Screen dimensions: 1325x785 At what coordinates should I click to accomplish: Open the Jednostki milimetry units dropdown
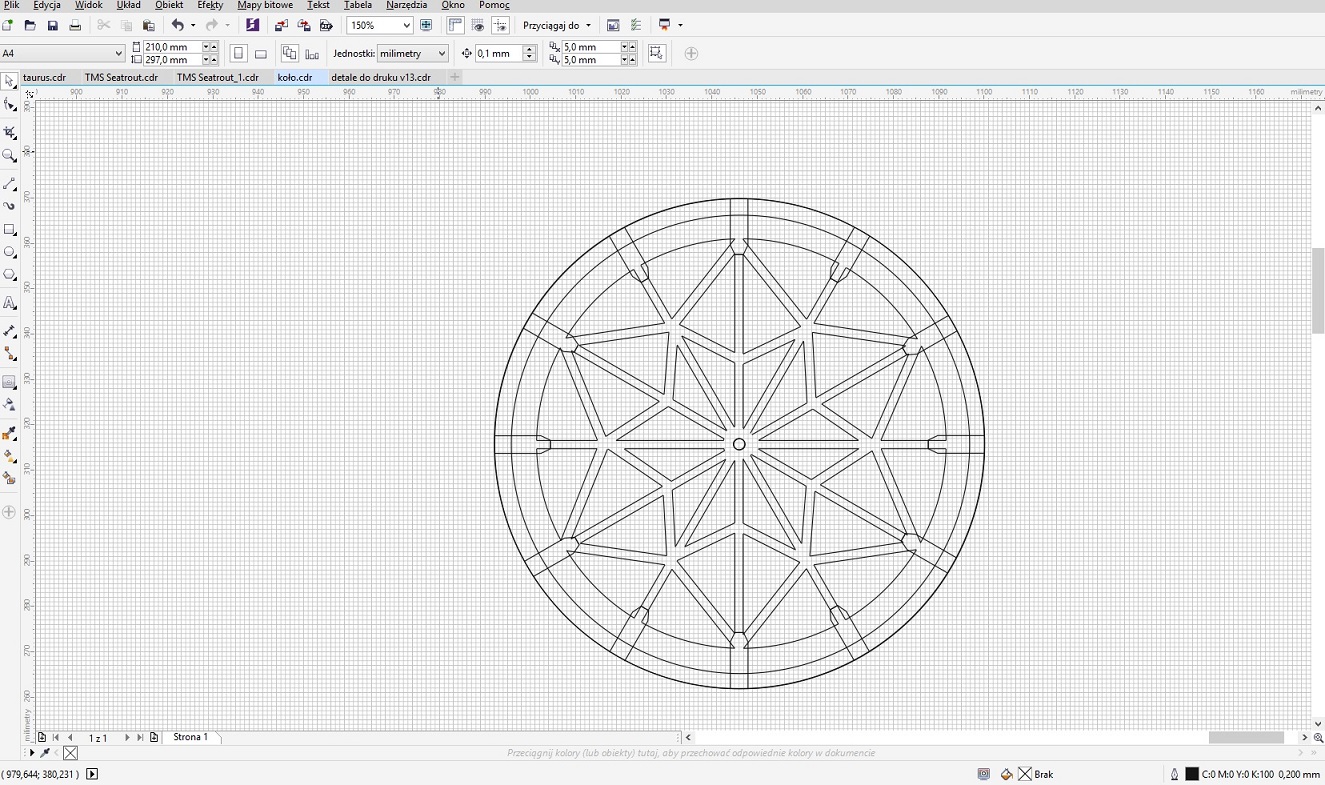click(x=442, y=54)
